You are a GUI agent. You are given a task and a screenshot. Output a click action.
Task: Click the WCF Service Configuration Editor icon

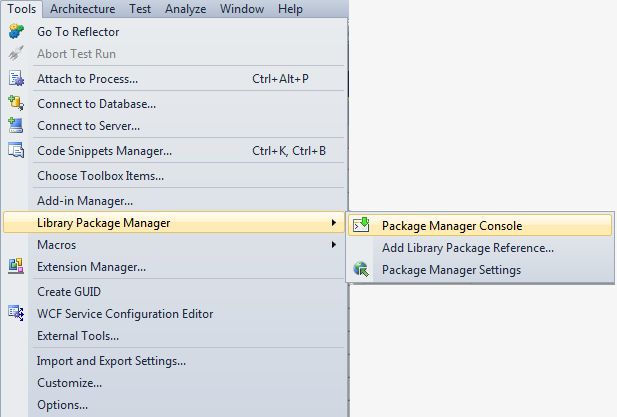pyautogui.click(x=16, y=314)
